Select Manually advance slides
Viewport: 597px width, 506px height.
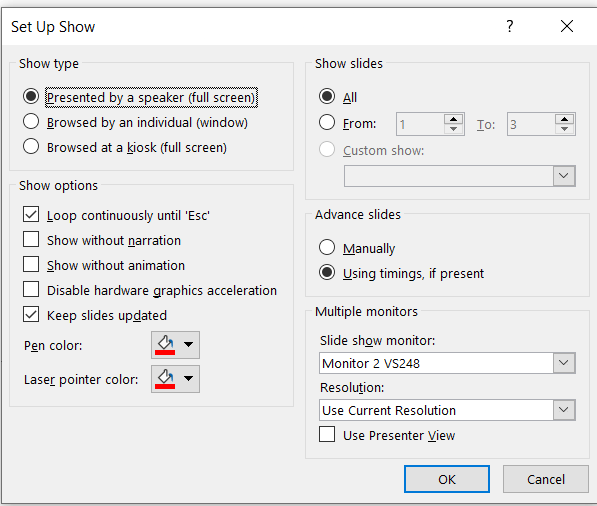pyautogui.click(x=327, y=247)
